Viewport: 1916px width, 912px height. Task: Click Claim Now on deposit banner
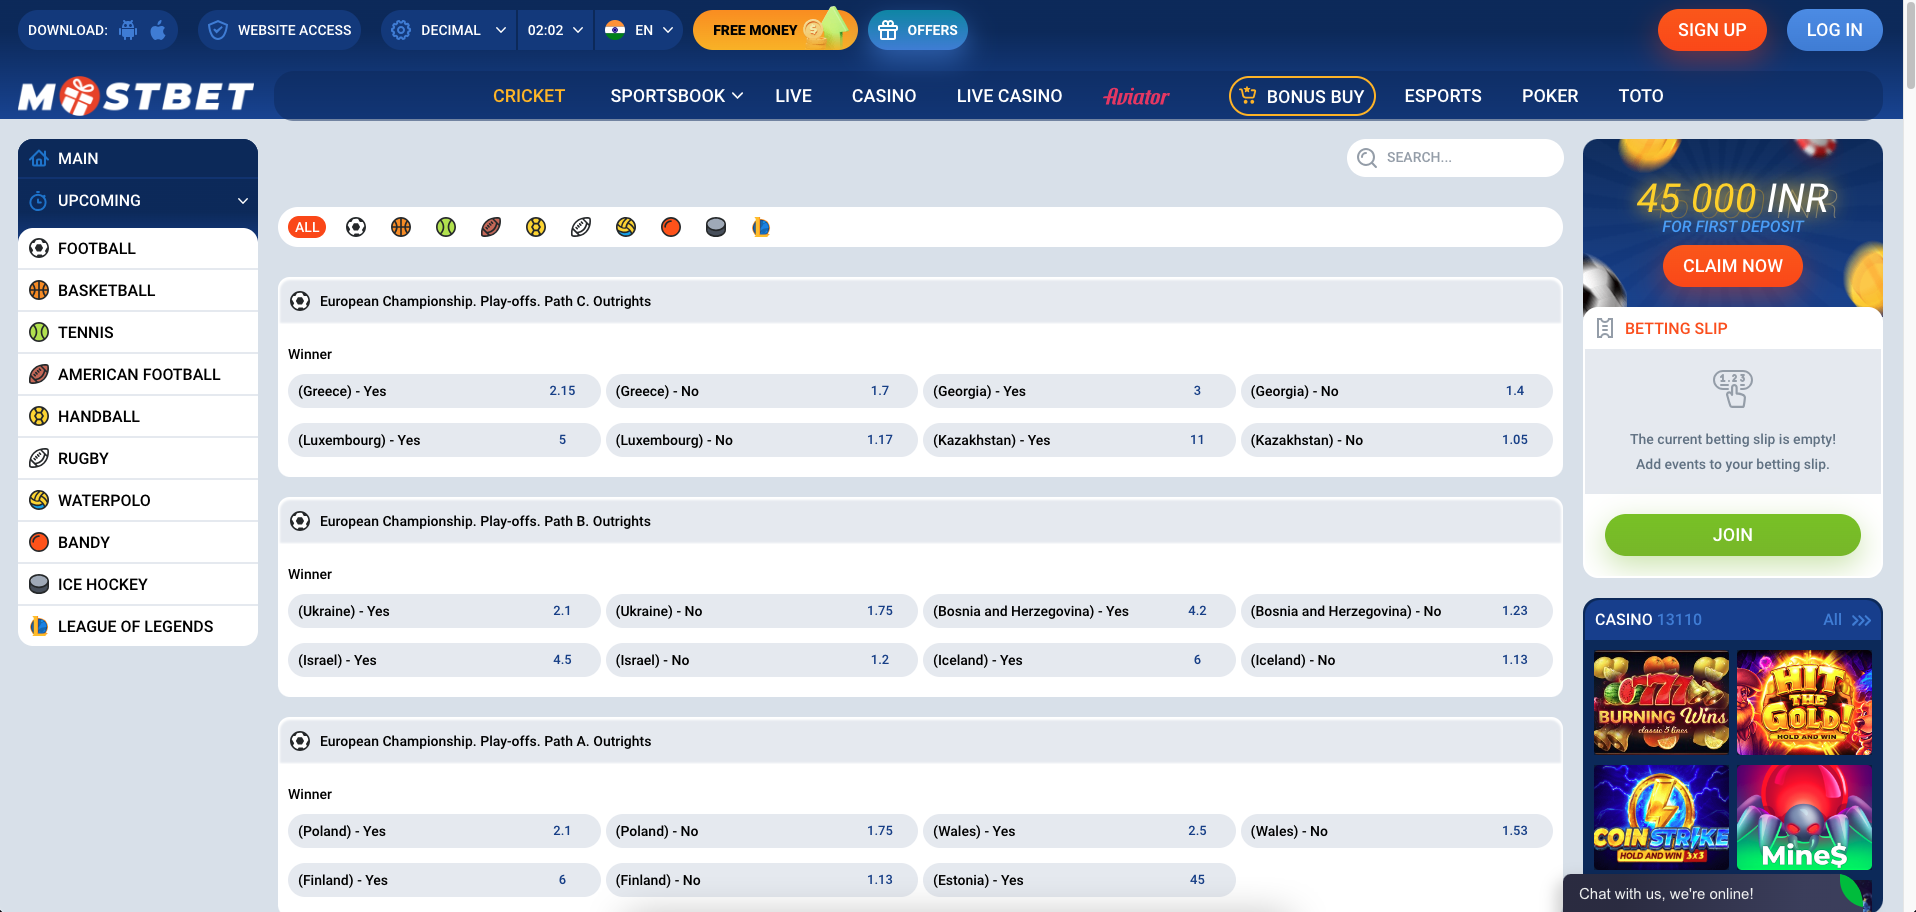pos(1732,266)
